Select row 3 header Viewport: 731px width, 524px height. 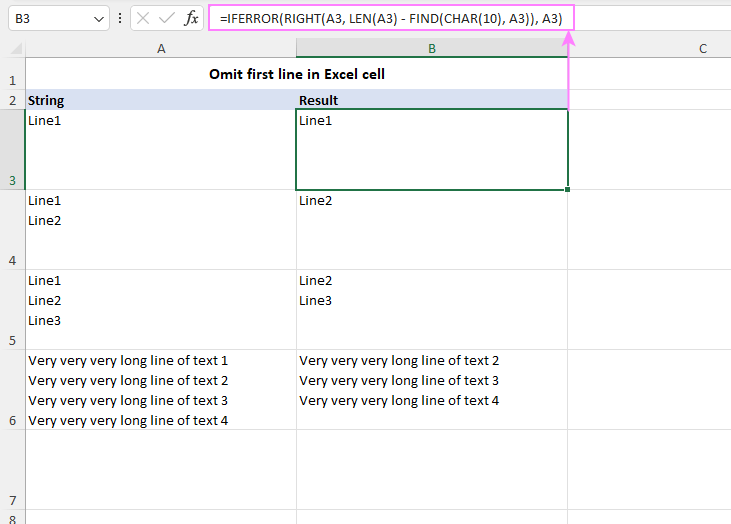(13, 150)
